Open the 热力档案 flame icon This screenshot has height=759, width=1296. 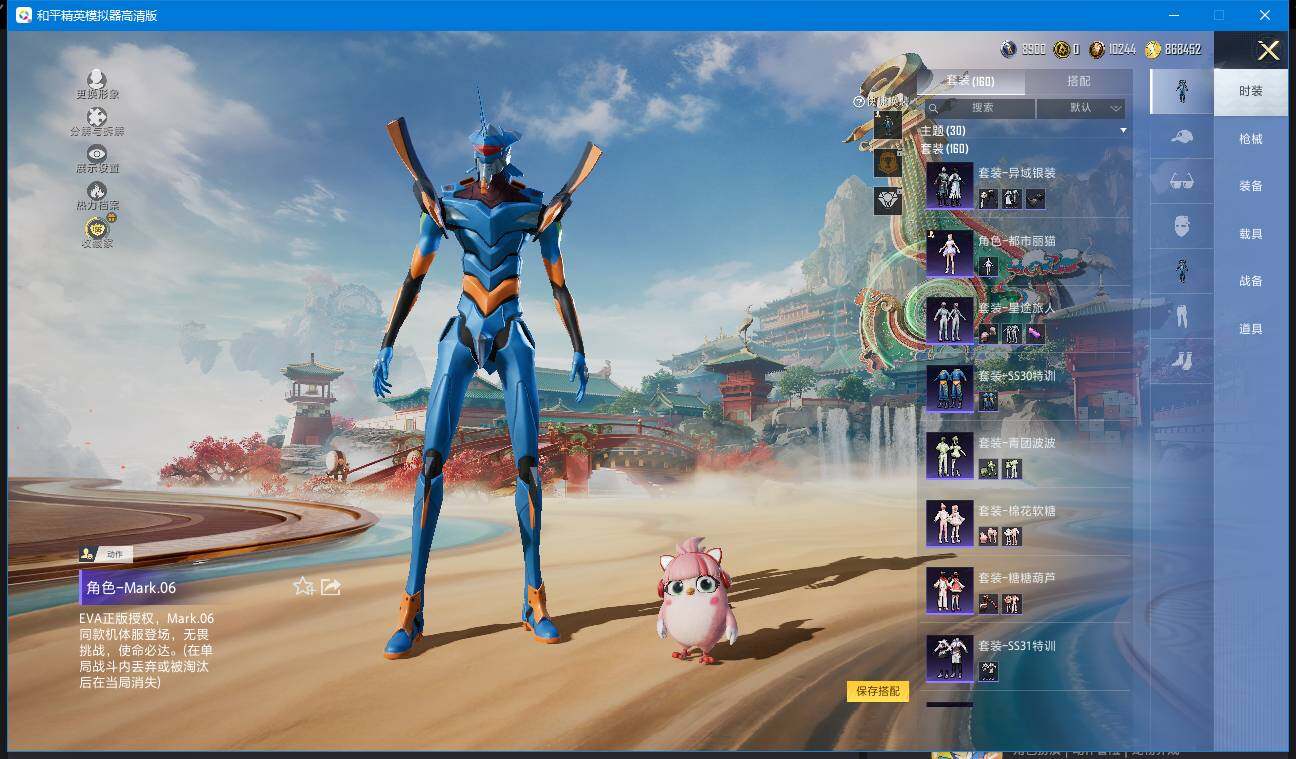pos(97,190)
